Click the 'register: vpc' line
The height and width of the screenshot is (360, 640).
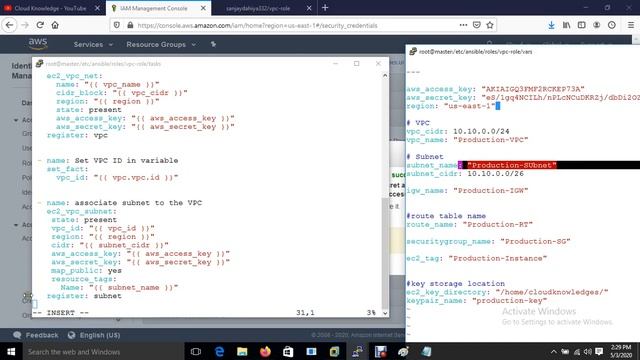pyautogui.click(x=77, y=135)
